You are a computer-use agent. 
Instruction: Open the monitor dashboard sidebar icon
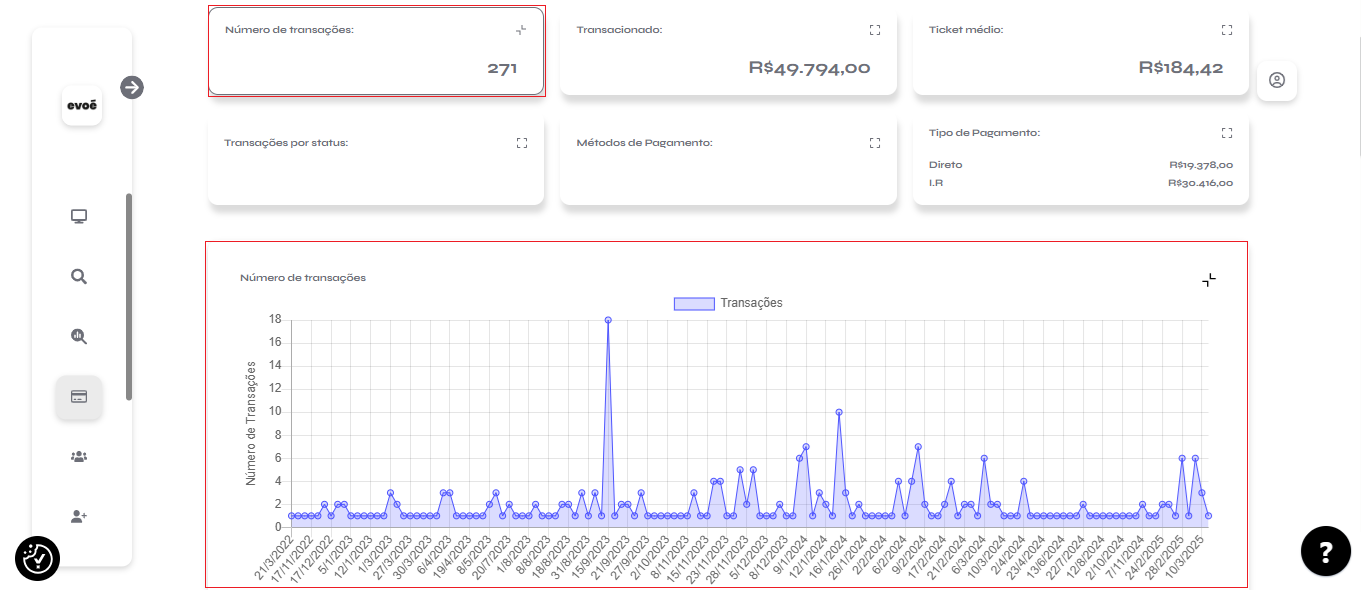point(79,216)
